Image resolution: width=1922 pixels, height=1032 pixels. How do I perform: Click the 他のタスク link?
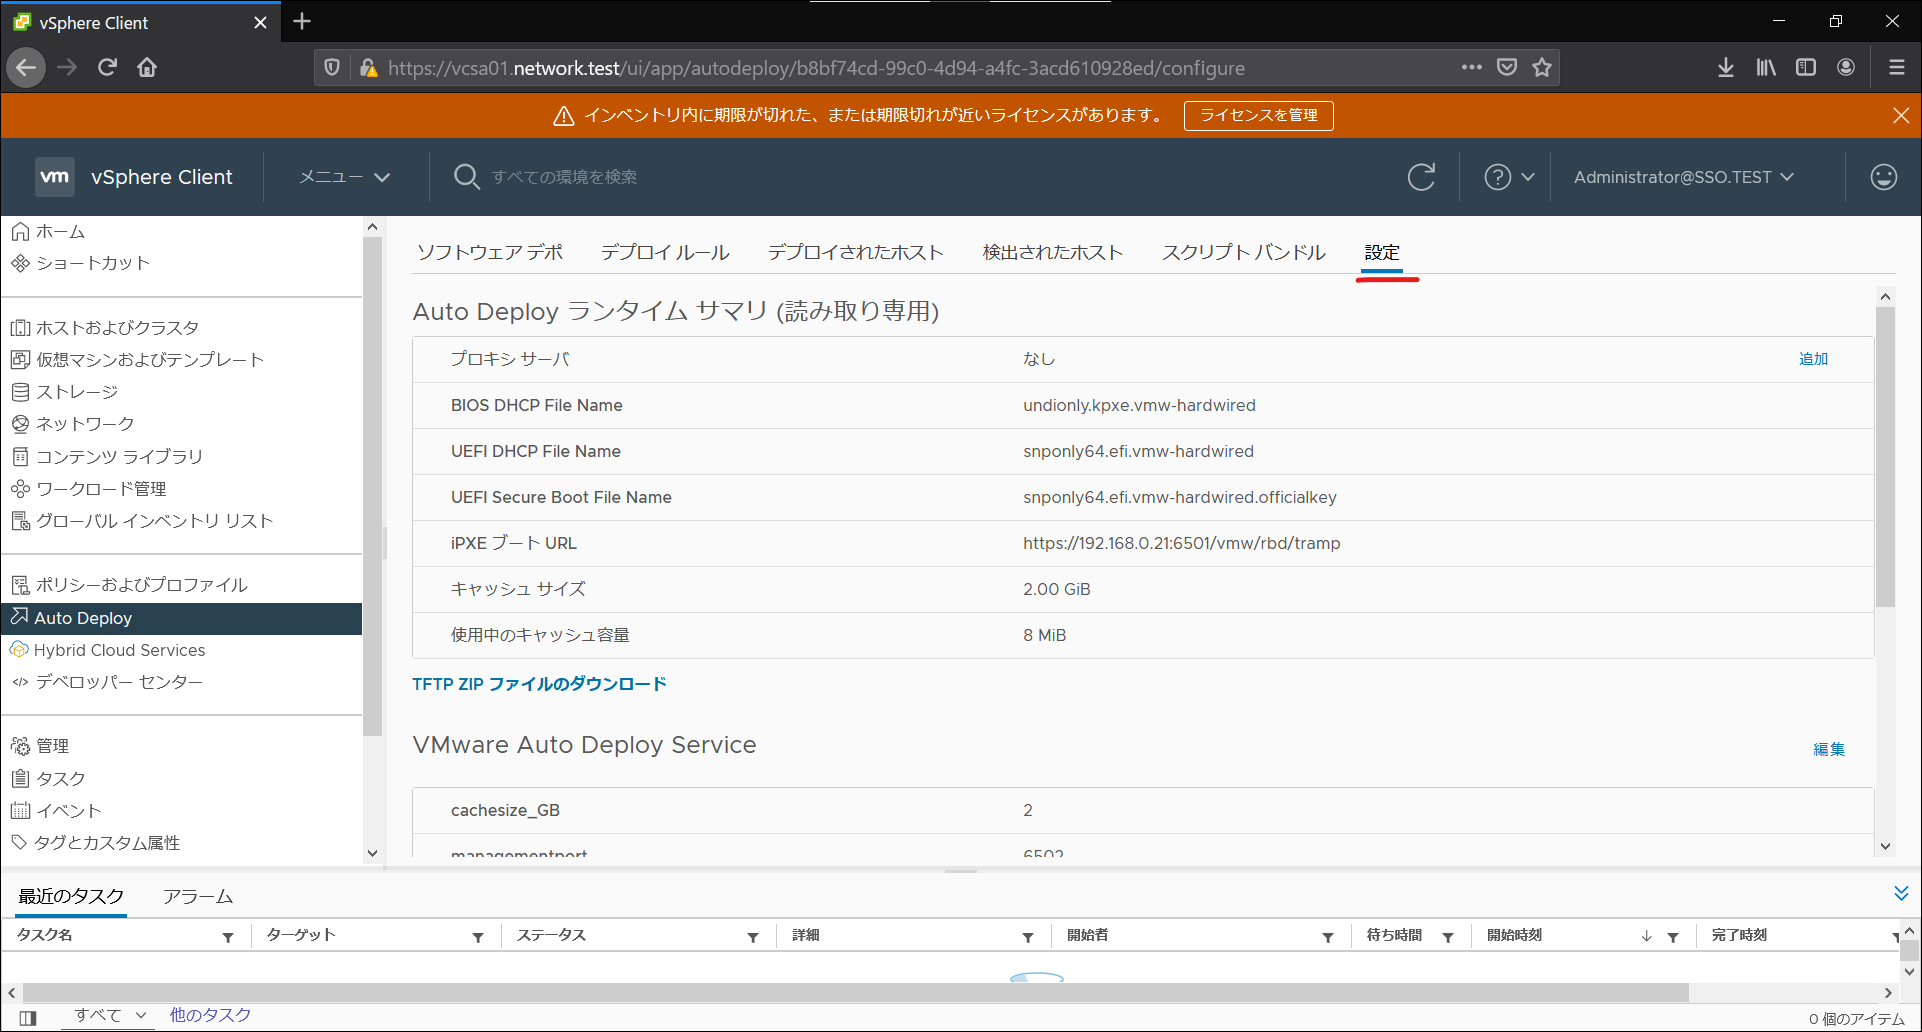(210, 1015)
